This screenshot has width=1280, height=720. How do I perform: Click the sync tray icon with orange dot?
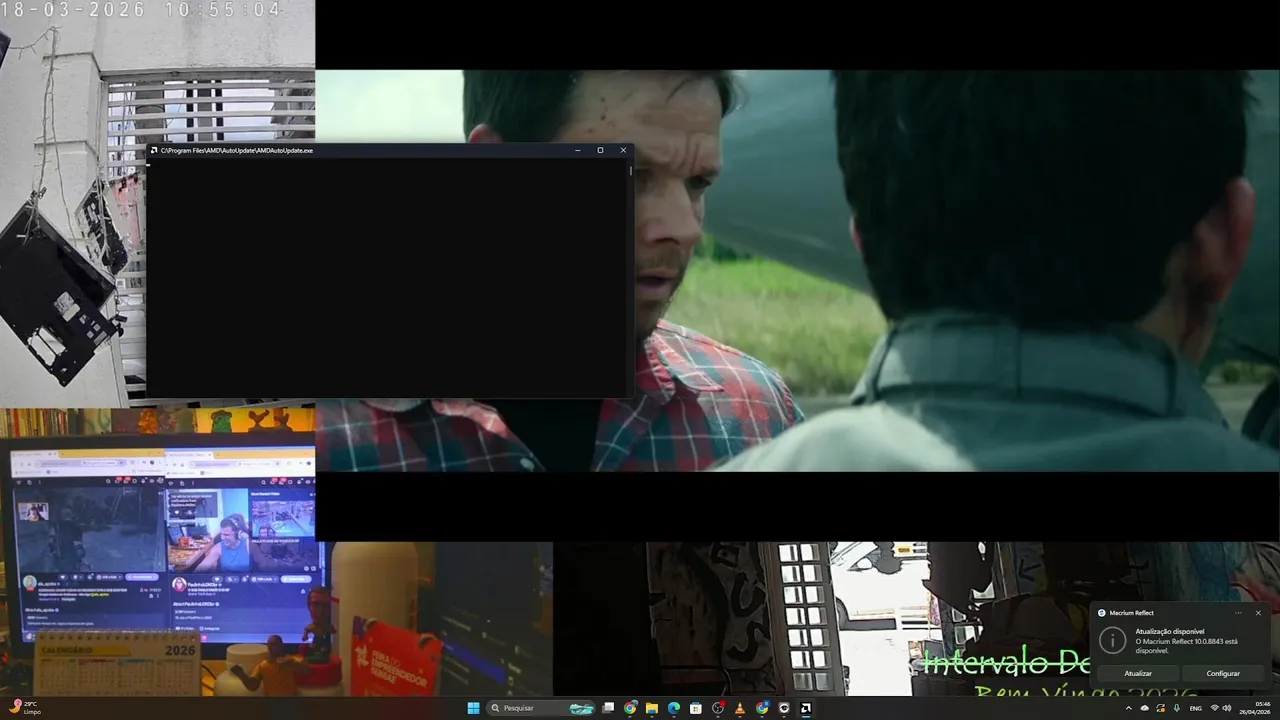1161,708
